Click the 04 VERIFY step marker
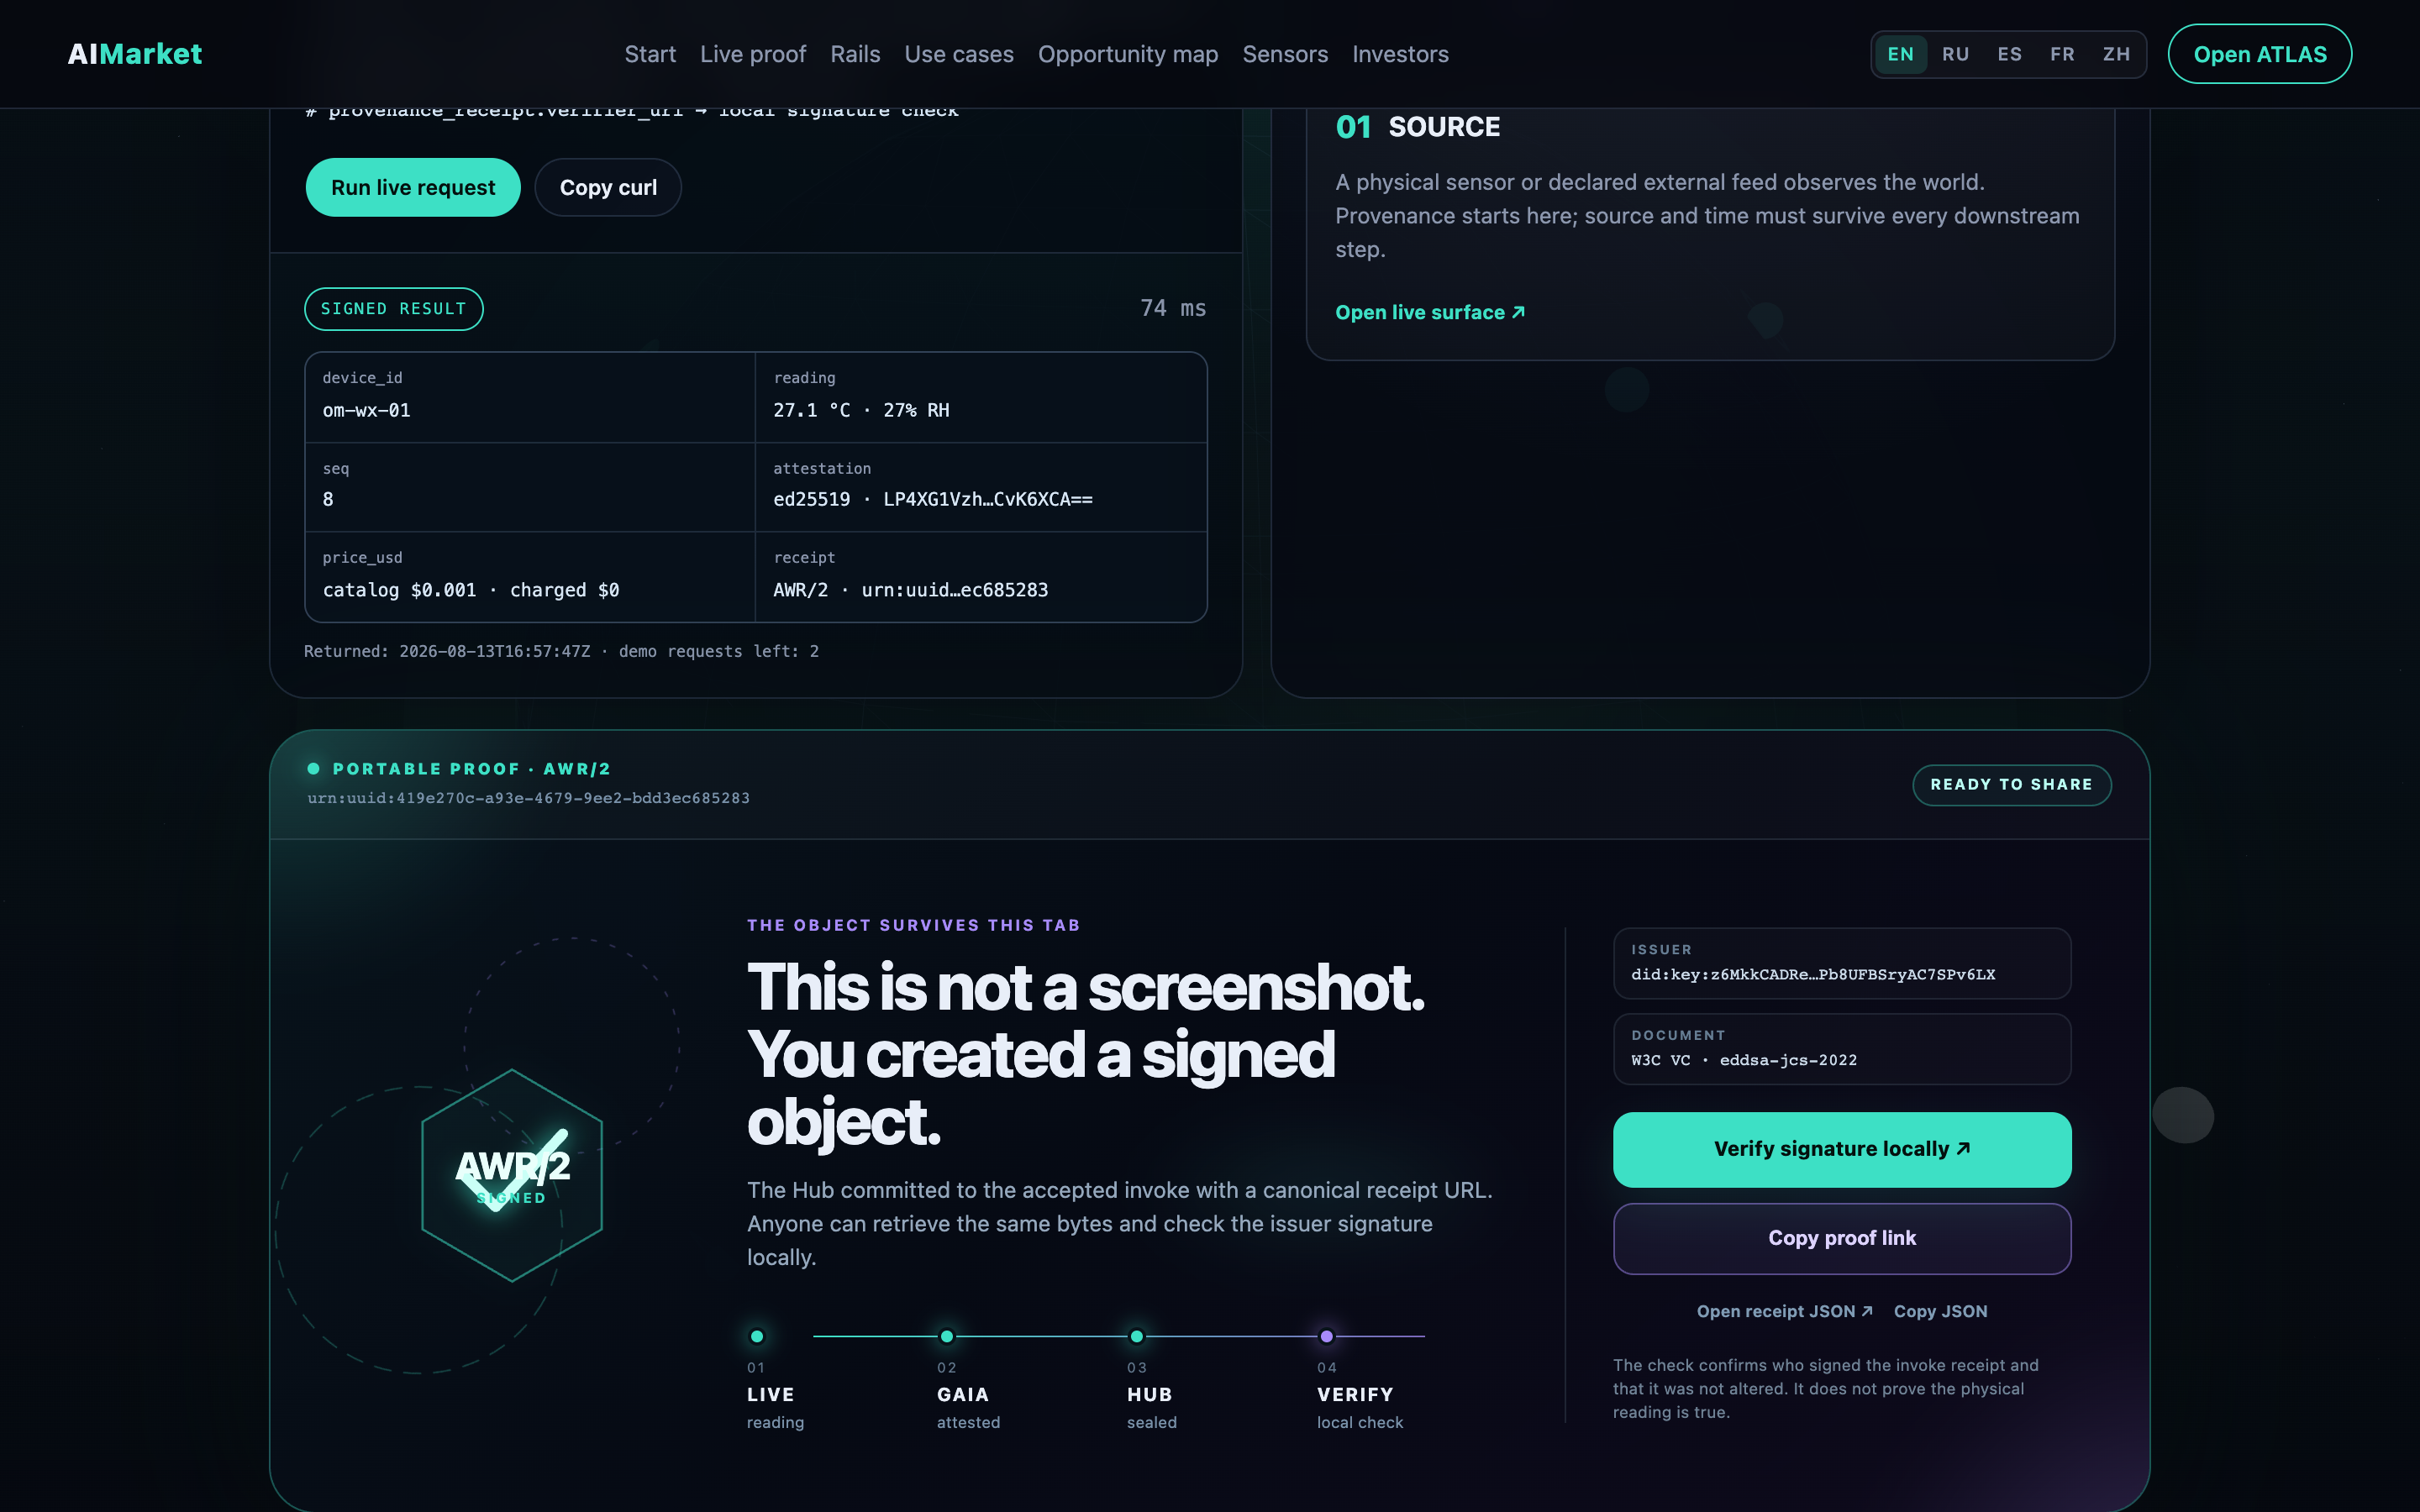The height and width of the screenshot is (1512, 2420). tap(1327, 1336)
